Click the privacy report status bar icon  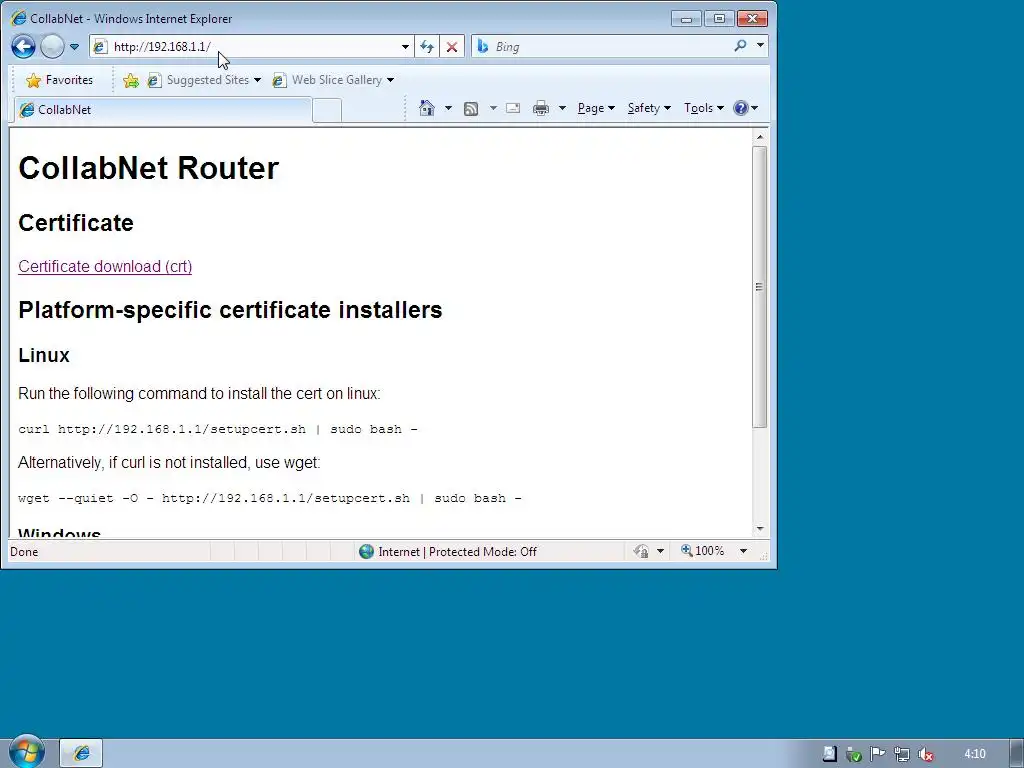tap(641, 552)
